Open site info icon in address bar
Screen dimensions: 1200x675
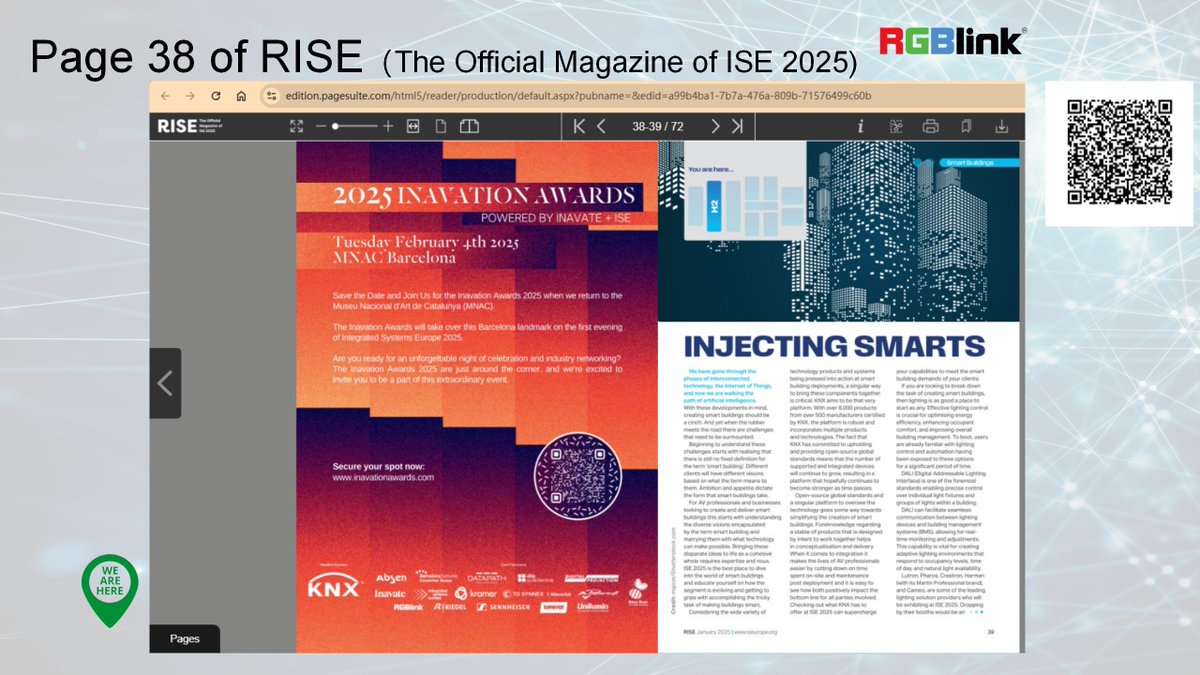pyautogui.click(x=270, y=96)
